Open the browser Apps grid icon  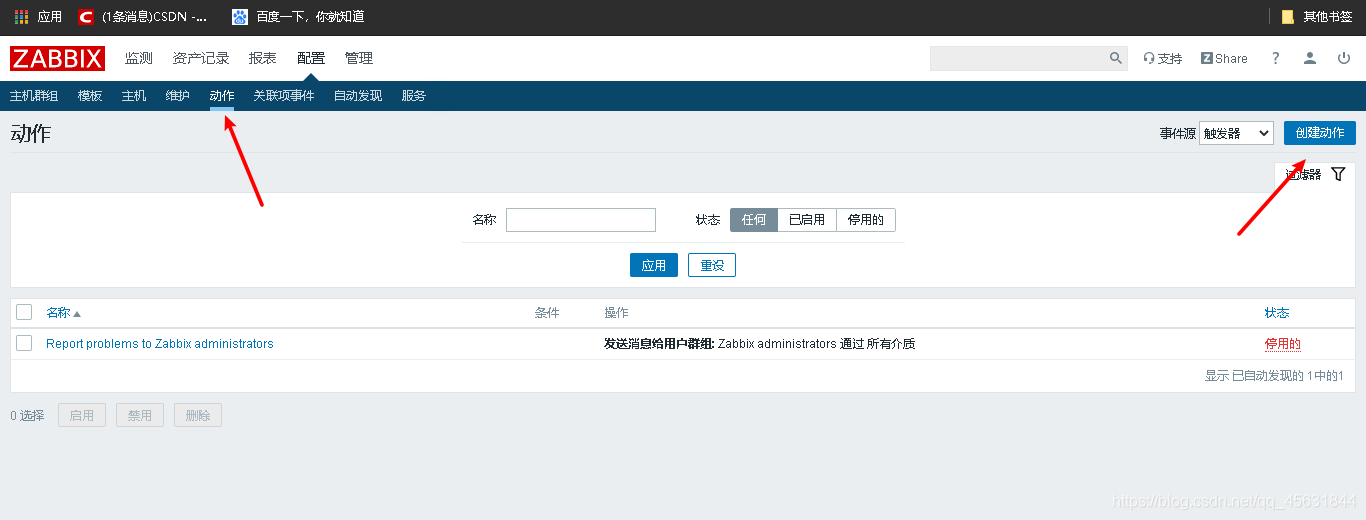(x=22, y=16)
